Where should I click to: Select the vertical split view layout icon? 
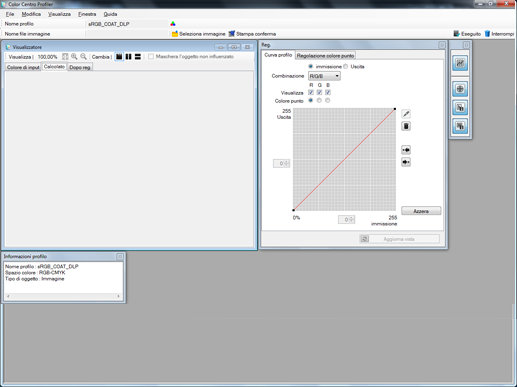pos(128,57)
